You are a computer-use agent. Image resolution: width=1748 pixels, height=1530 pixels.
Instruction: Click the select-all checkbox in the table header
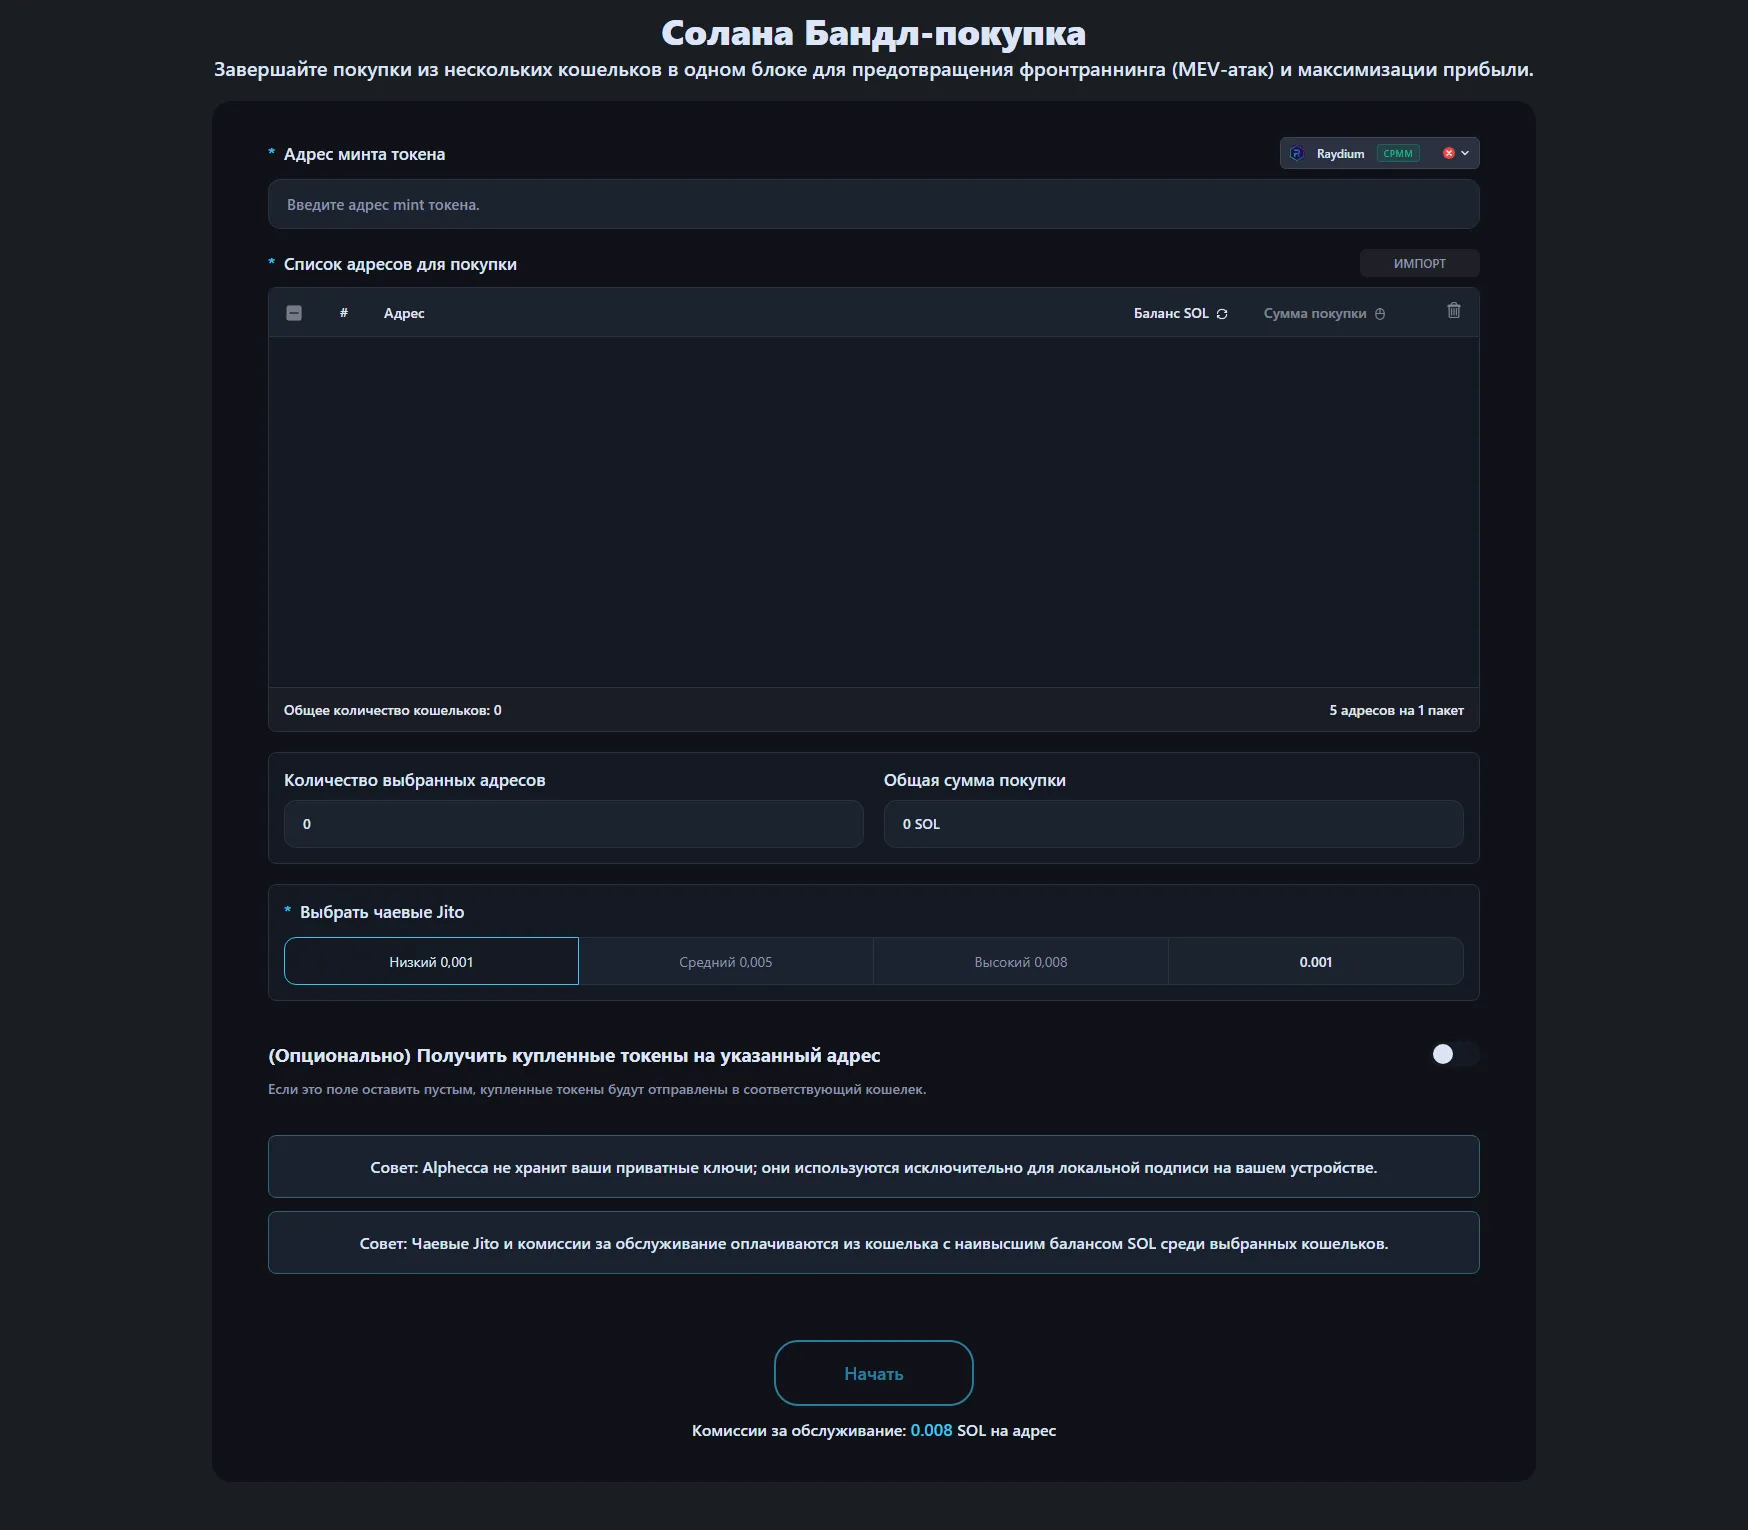[294, 313]
